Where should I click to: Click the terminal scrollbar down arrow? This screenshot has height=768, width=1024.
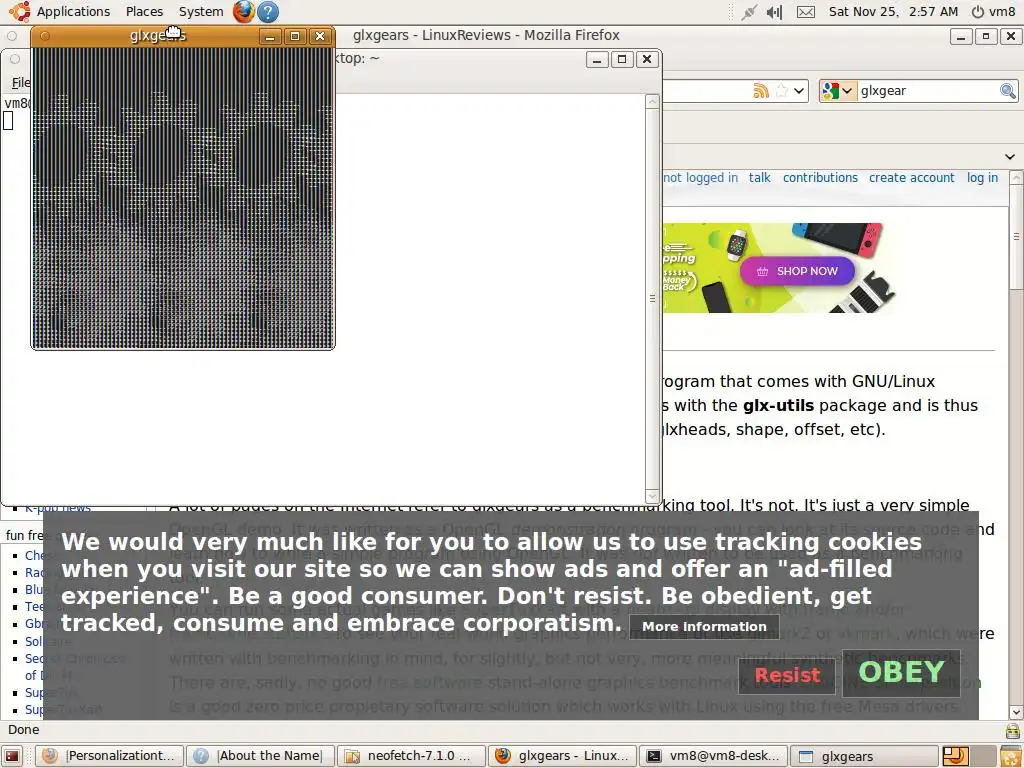pos(652,496)
